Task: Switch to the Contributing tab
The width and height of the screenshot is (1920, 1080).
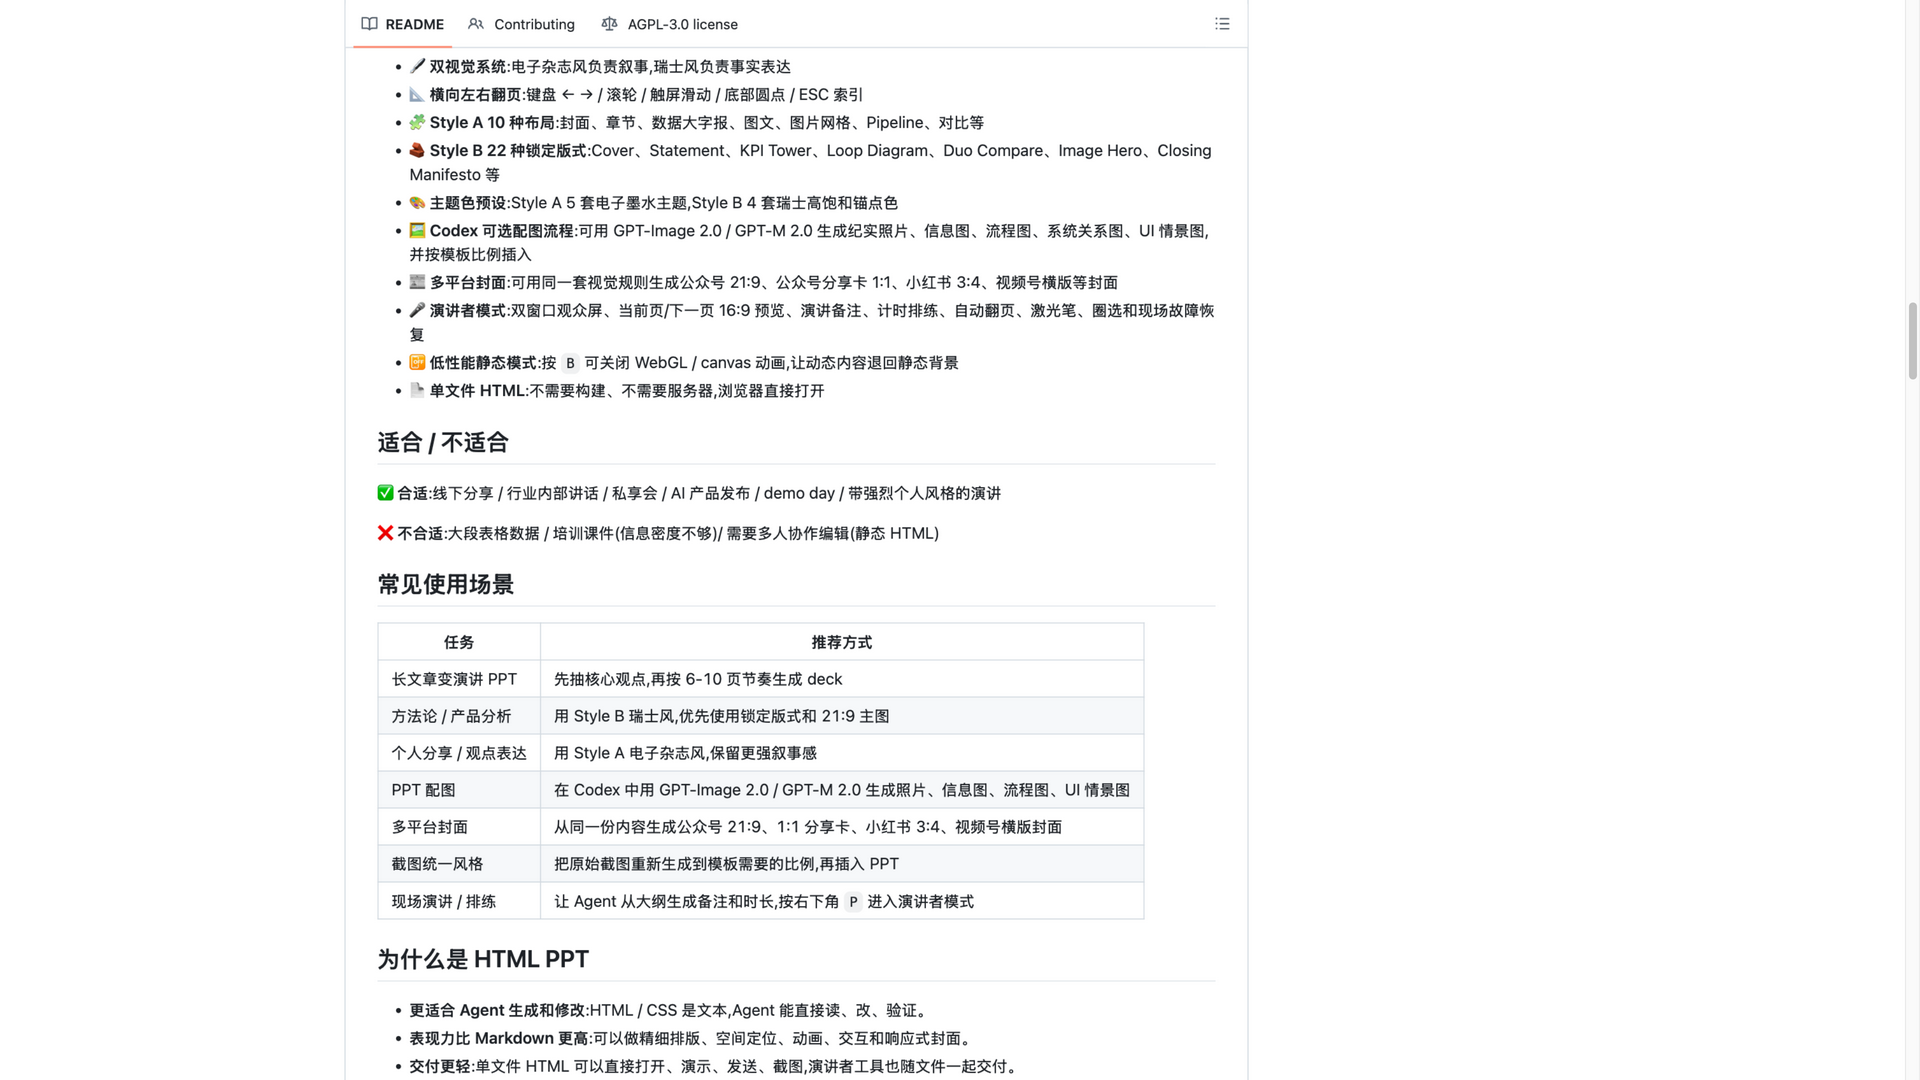Action: coord(521,24)
